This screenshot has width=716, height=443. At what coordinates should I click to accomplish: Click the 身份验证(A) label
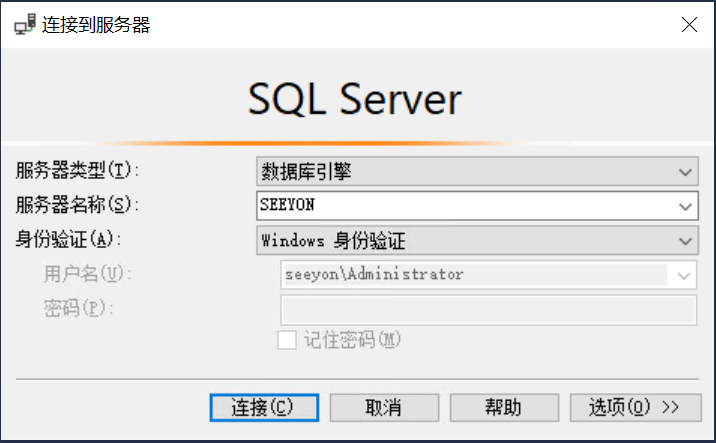click(67, 239)
